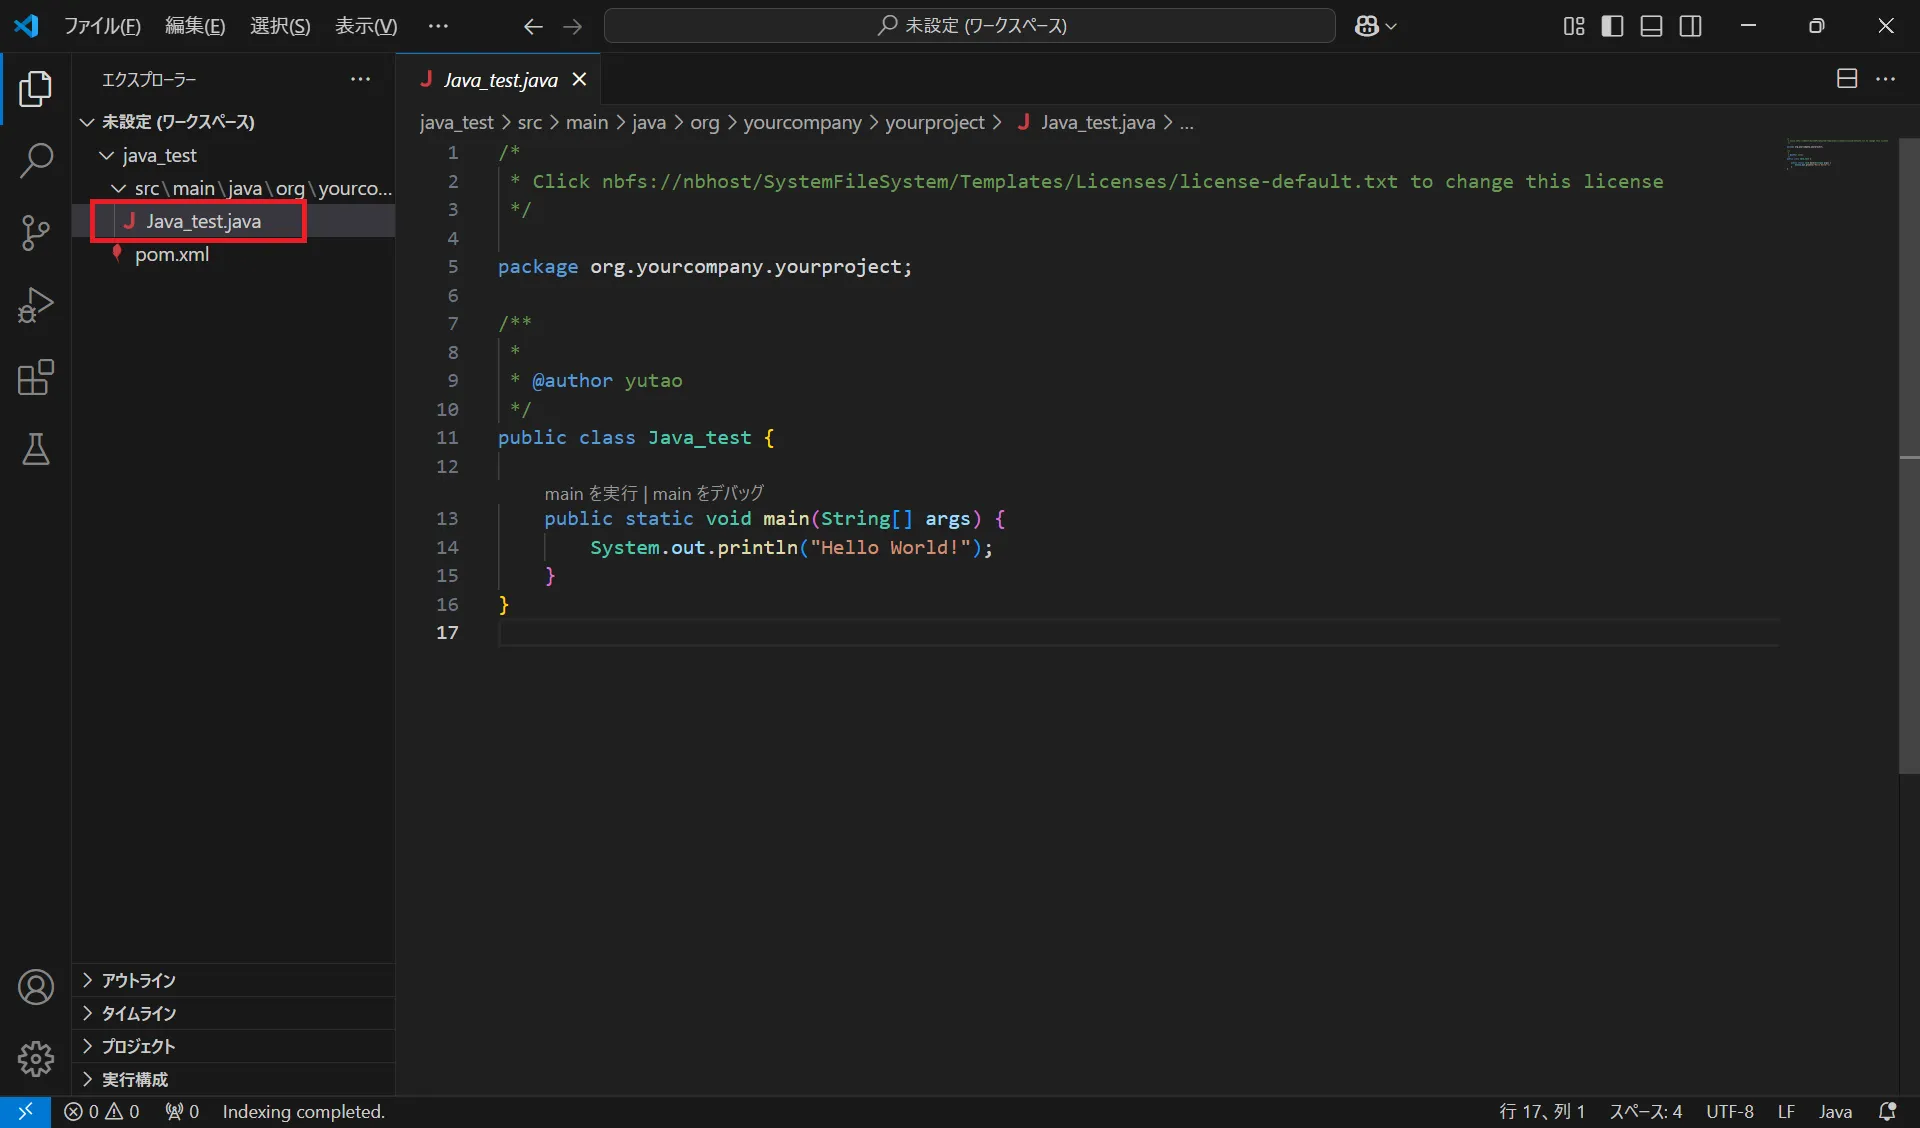Screen dimensions: 1920x1128
Task: Open the Accounts icon in activity bar
Action: pyautogui.click(x=36, y=987)
